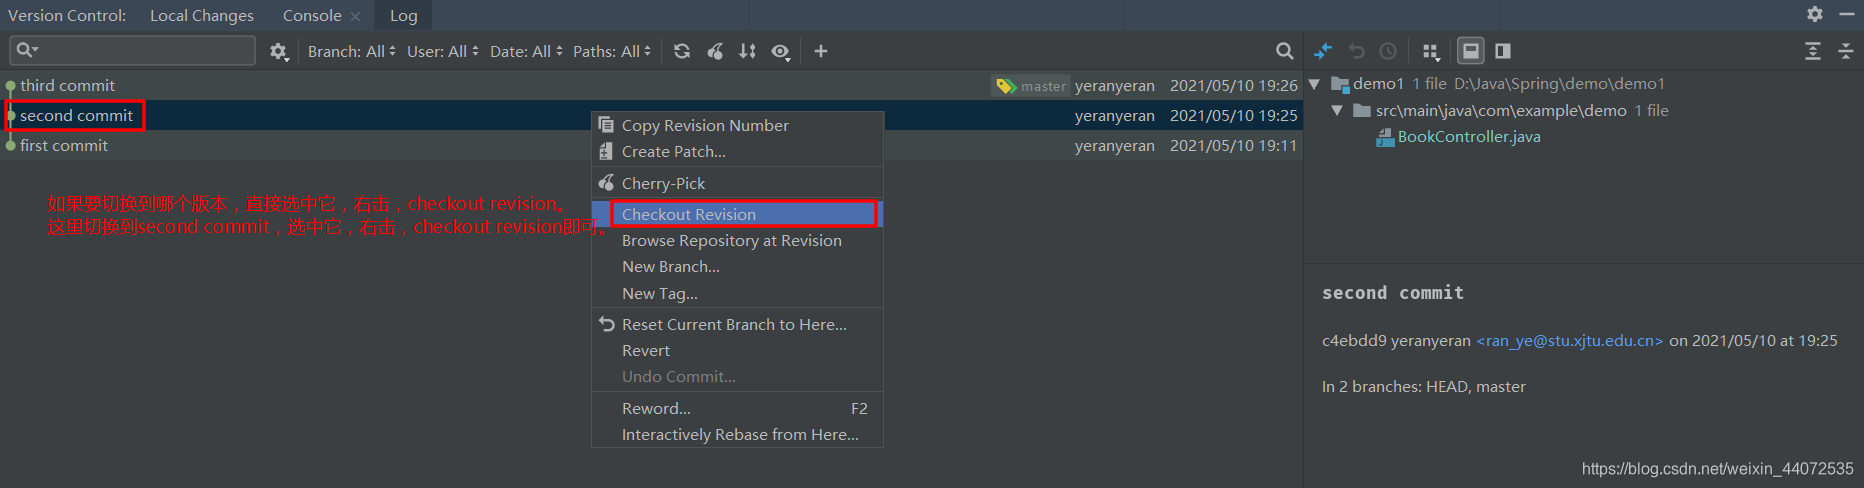Click the Cherry-Pick toolbar icon
This screenshot has height=488, width=1864.
[x=715, y=51]
